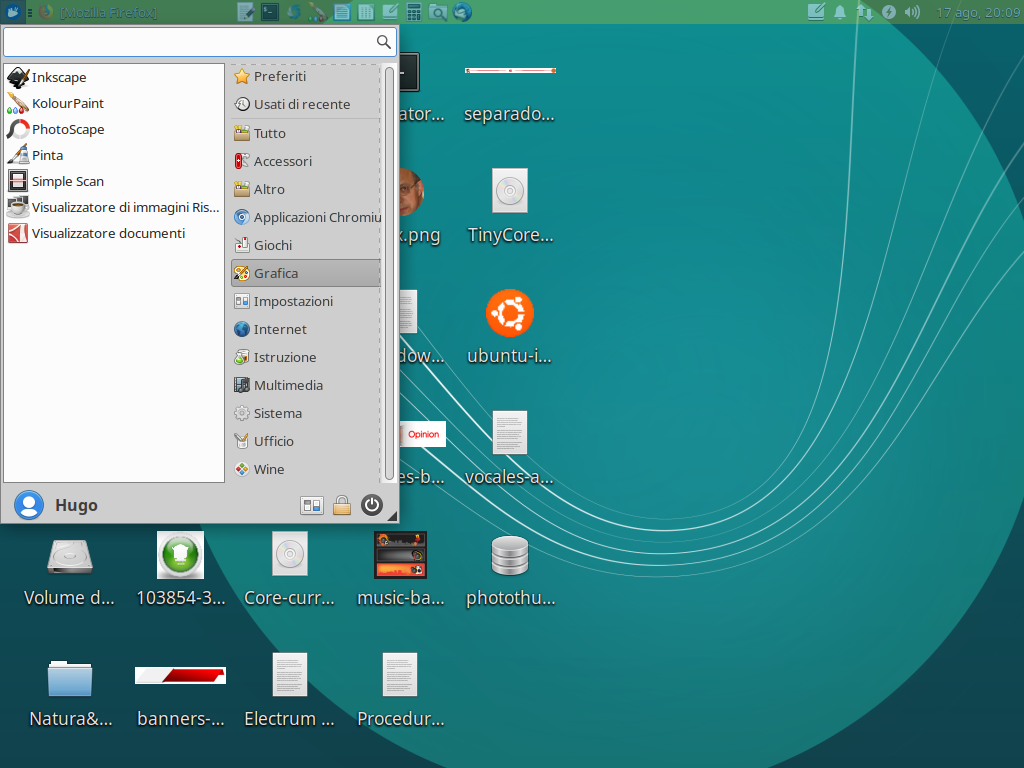
Task: Click the power/log out button in the menu
Action: [x=372, y=505]
